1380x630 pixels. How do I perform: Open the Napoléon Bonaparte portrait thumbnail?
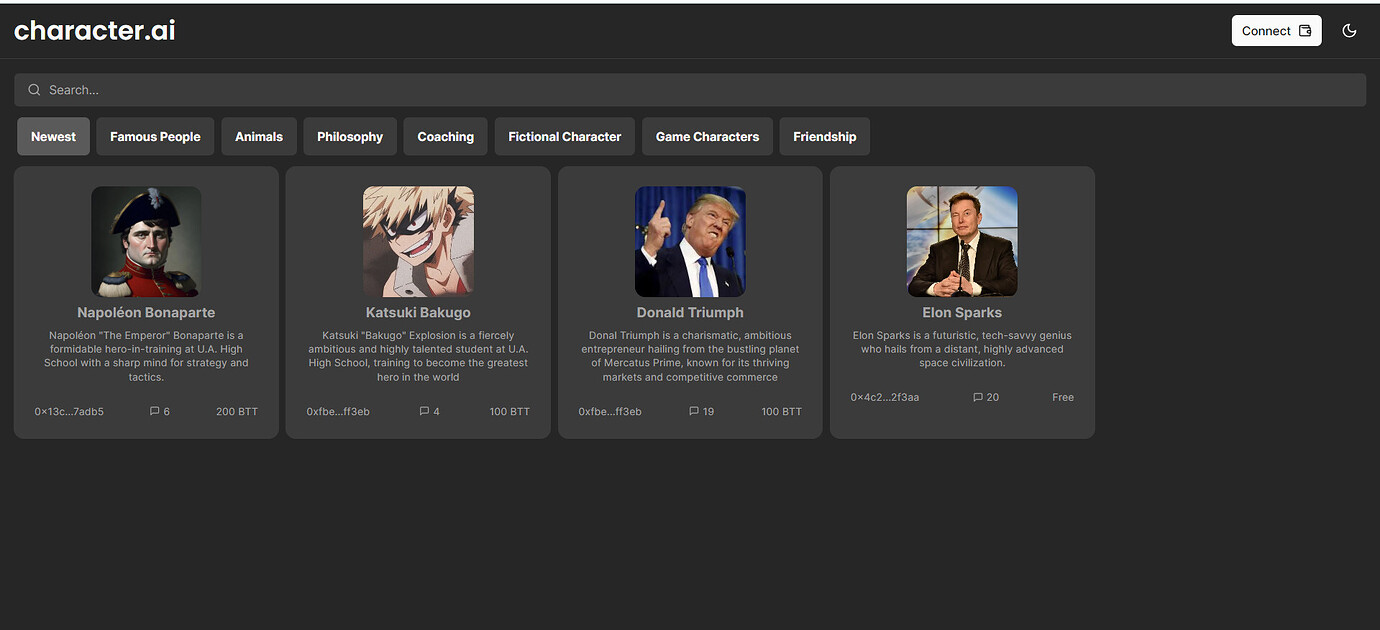(146, 241)
